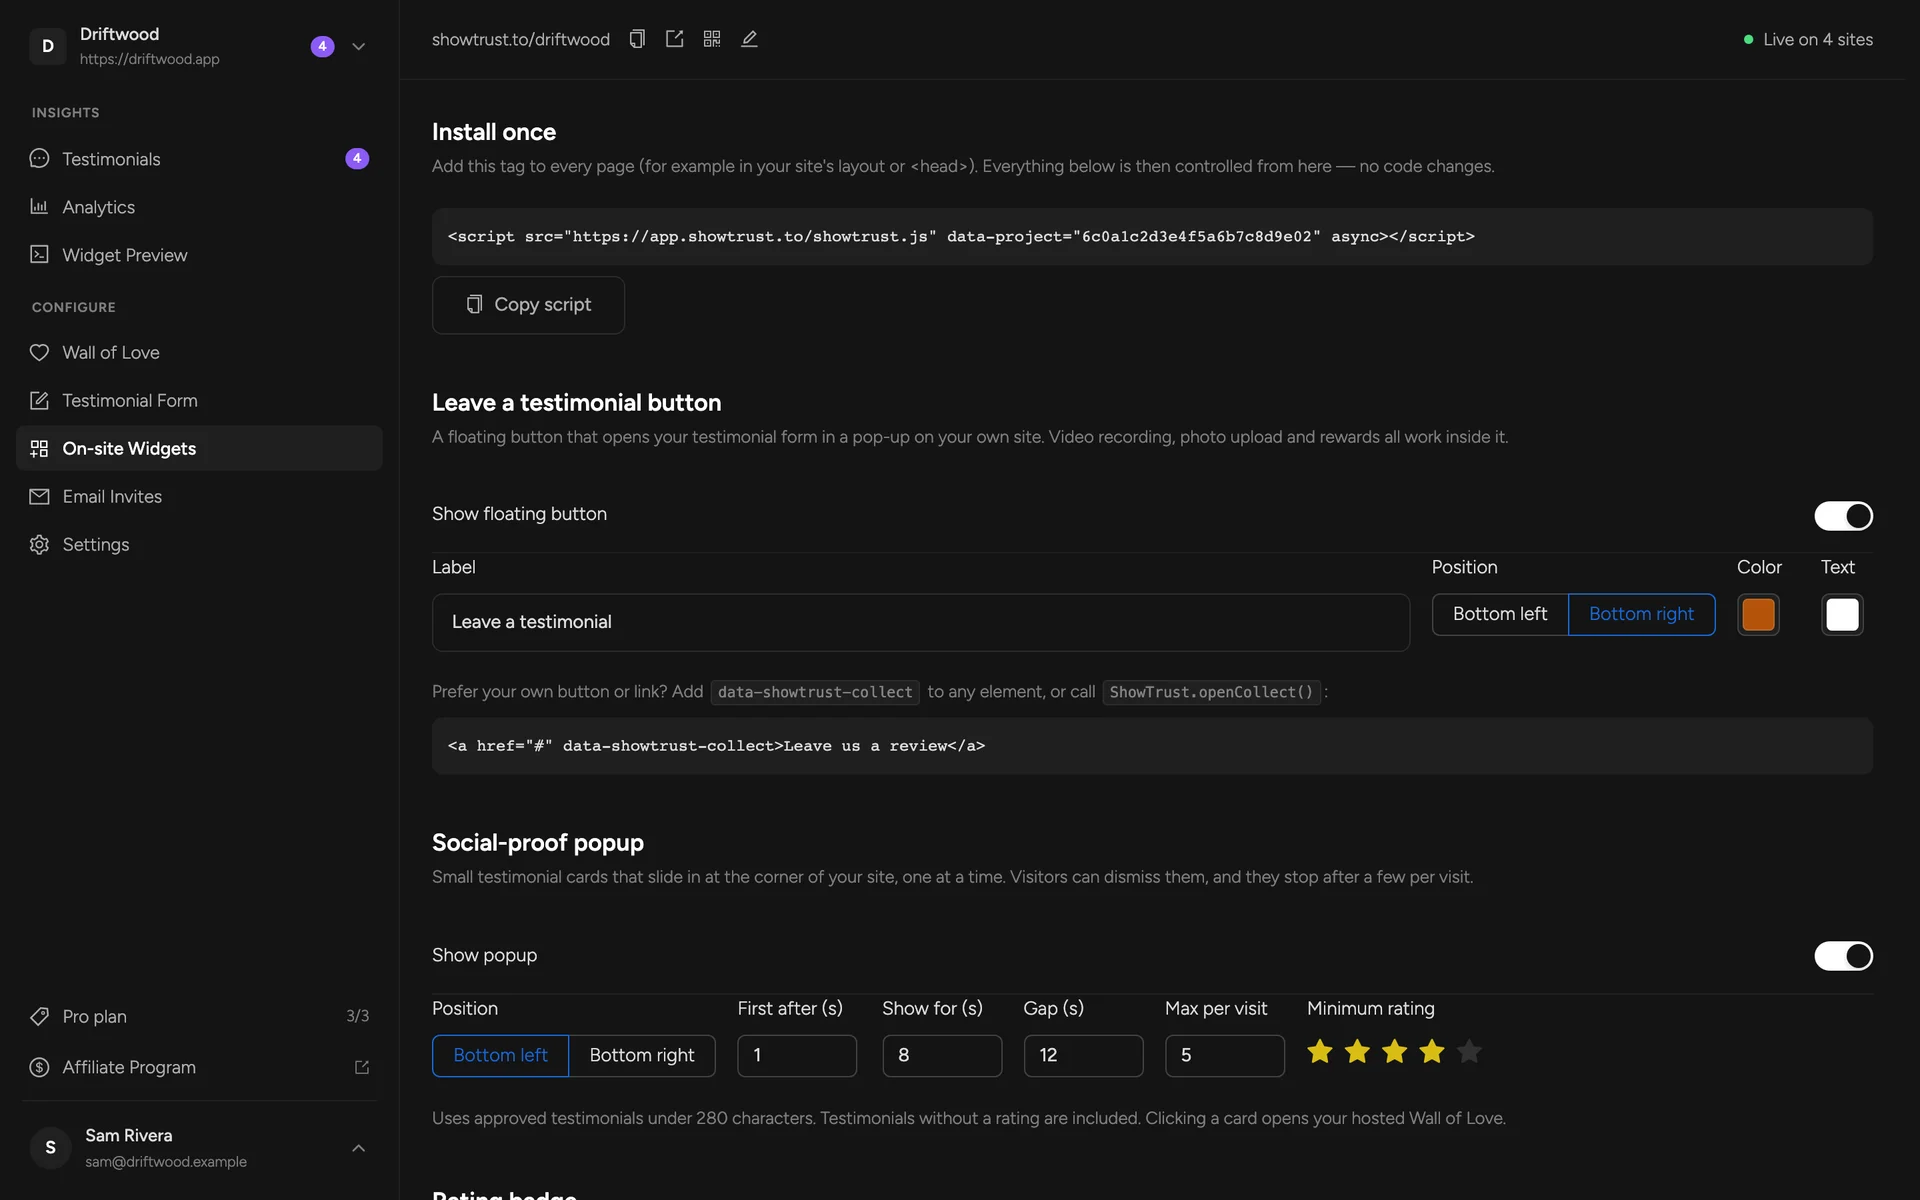Set minimum rating to three stars
The height and width of the screenshot is (1200, 1920).
1394,1052
